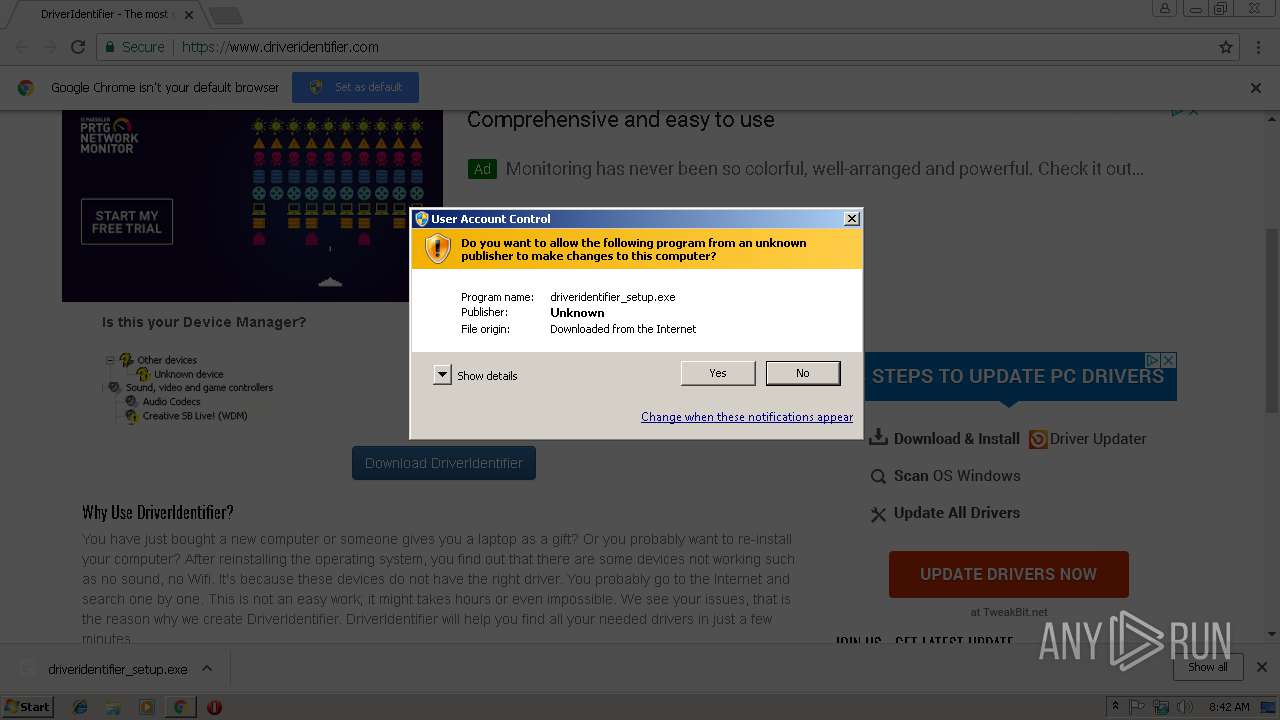Click the Chrome back arrow
The image size is (1280, 720).
pyautogui.click(x=22, y=47)
